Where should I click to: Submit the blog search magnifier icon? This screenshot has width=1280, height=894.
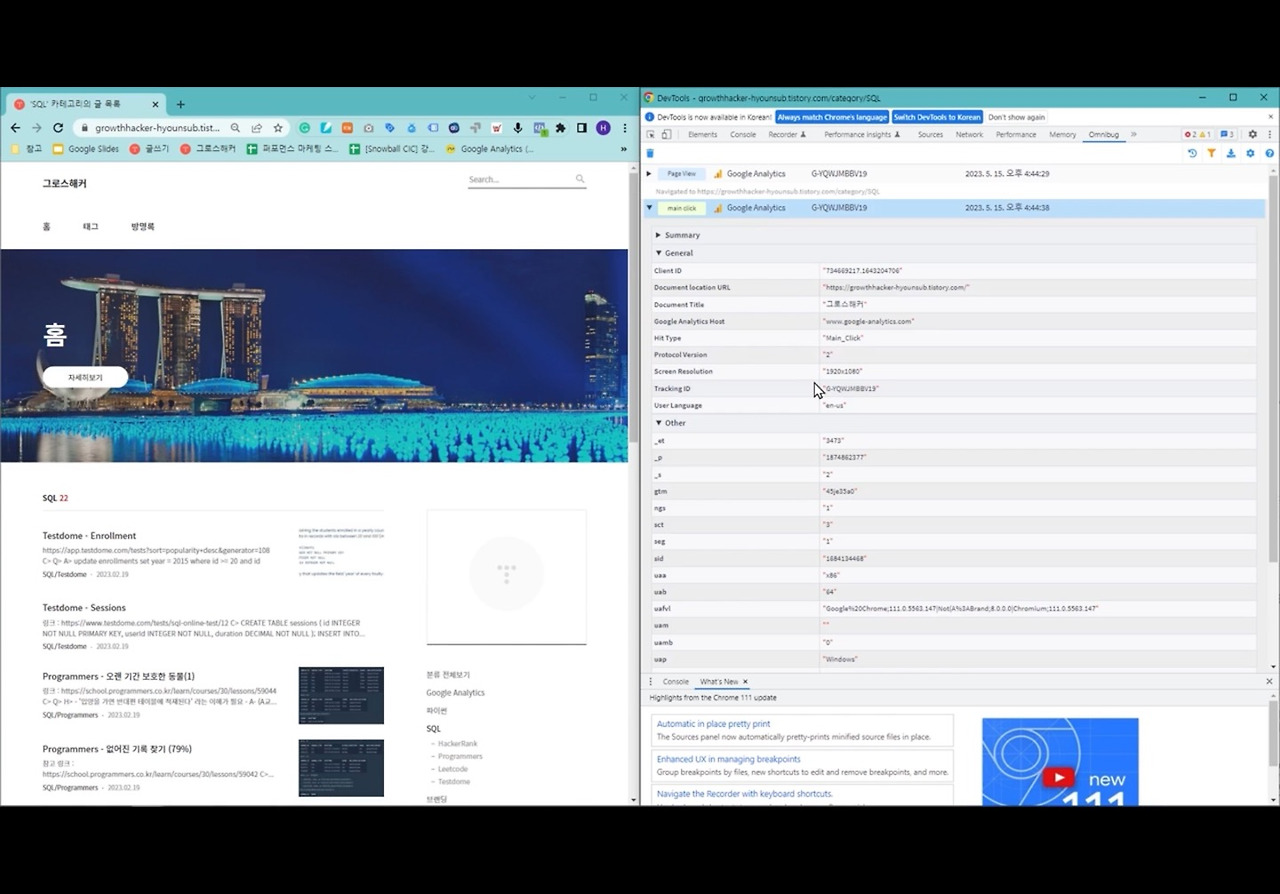580,179
